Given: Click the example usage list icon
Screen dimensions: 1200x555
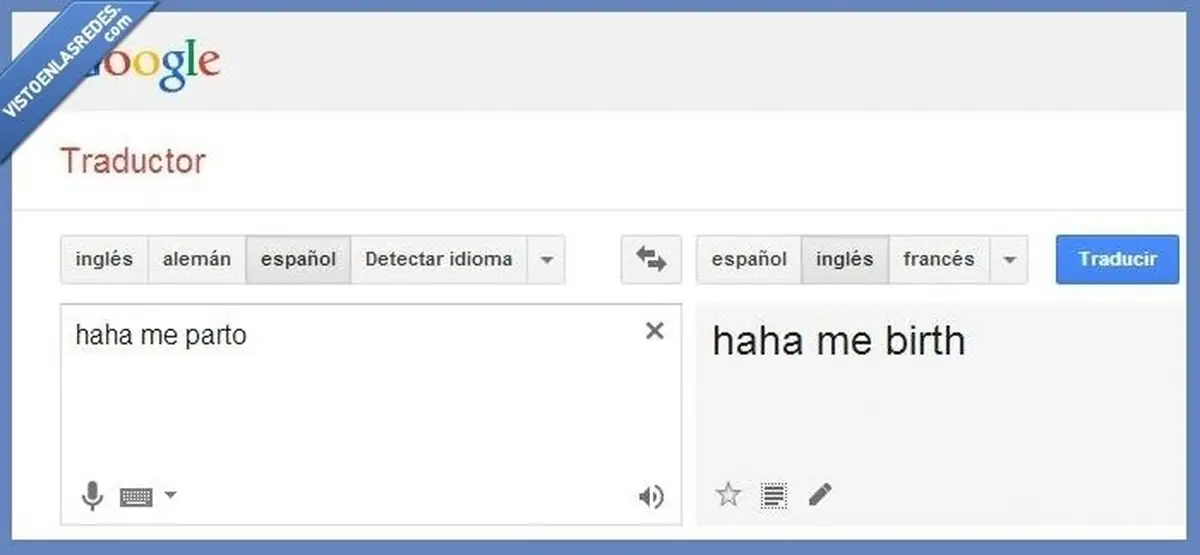Looking at the screenshot, I should tap(774, 494).
